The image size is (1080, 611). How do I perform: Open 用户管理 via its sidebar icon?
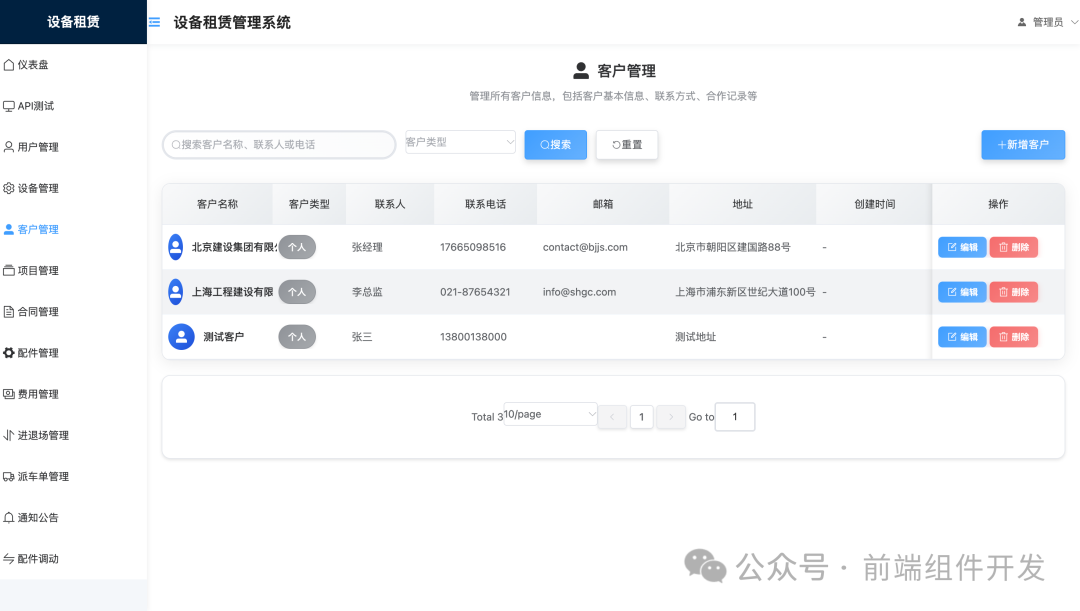click(x=10, y=146)
